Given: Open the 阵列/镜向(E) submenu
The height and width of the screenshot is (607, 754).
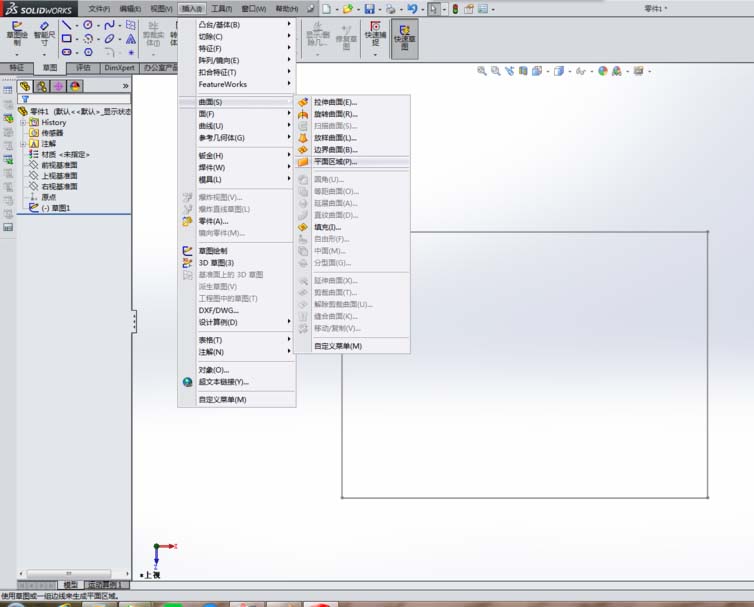Looking at the screenshot, I should pos(237,61).
